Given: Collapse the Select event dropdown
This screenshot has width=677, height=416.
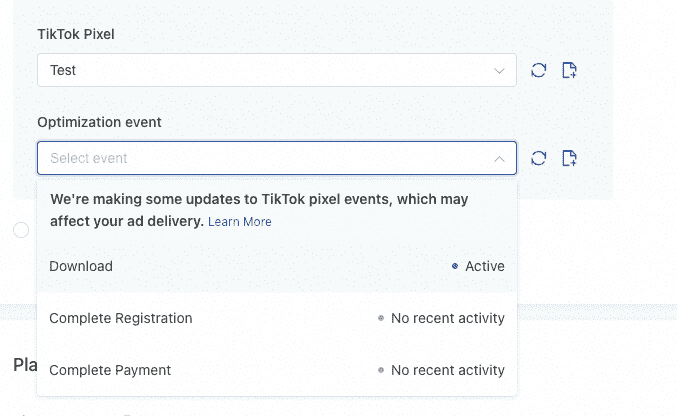Looking at the screenshot, I should click(x=277, y=158).
